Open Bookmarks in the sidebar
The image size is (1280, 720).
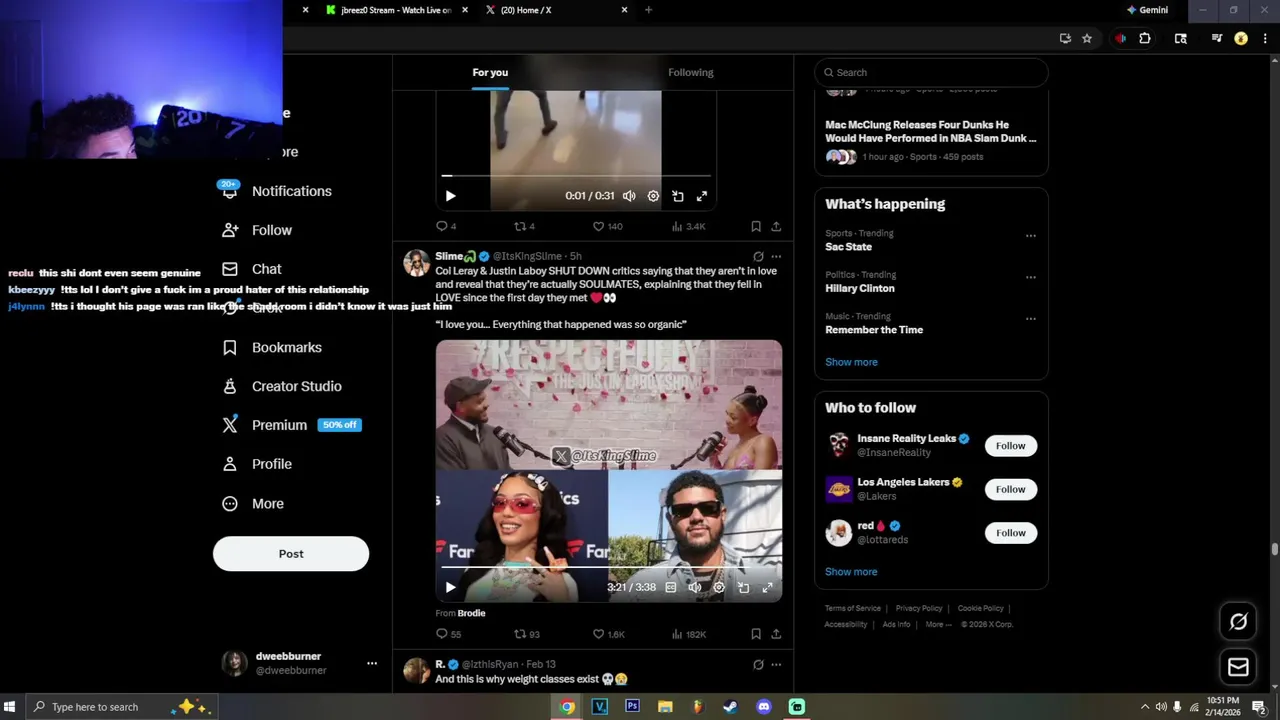273,347
